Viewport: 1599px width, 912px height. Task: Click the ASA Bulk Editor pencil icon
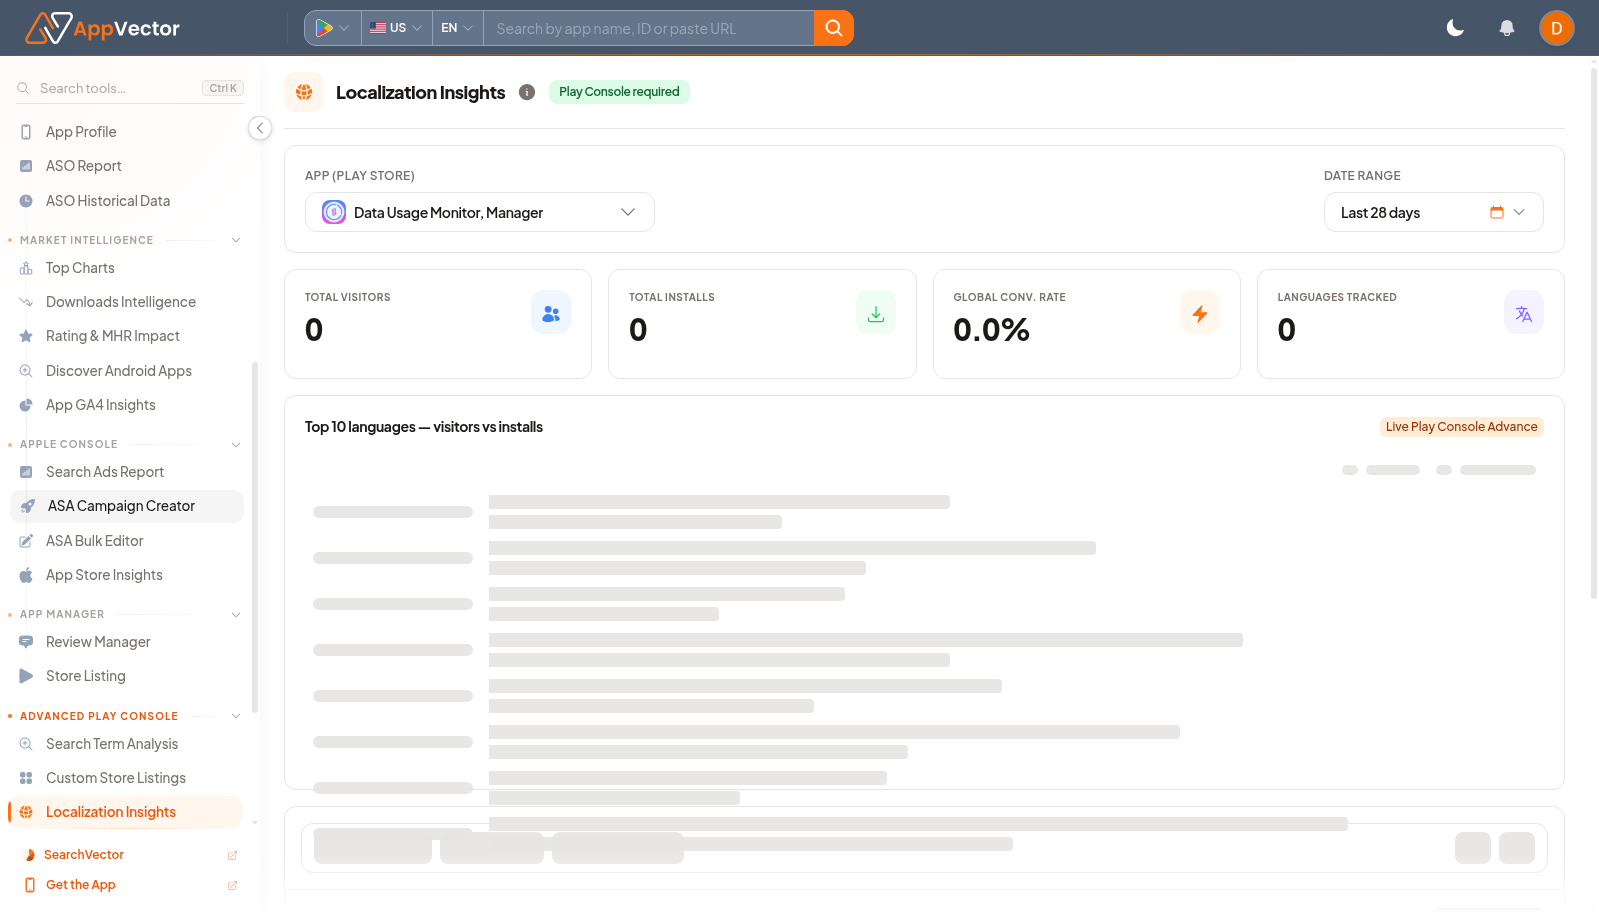(x=26, y=541)
